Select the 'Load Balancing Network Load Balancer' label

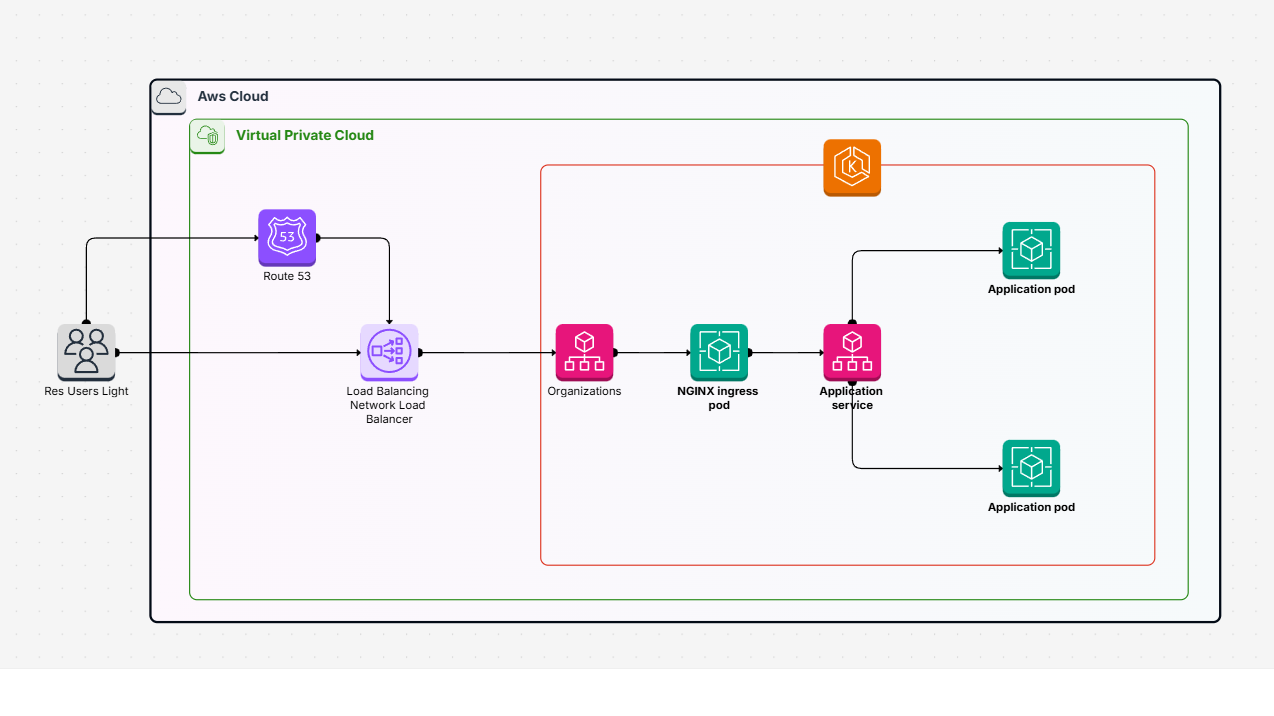[388, 405]
